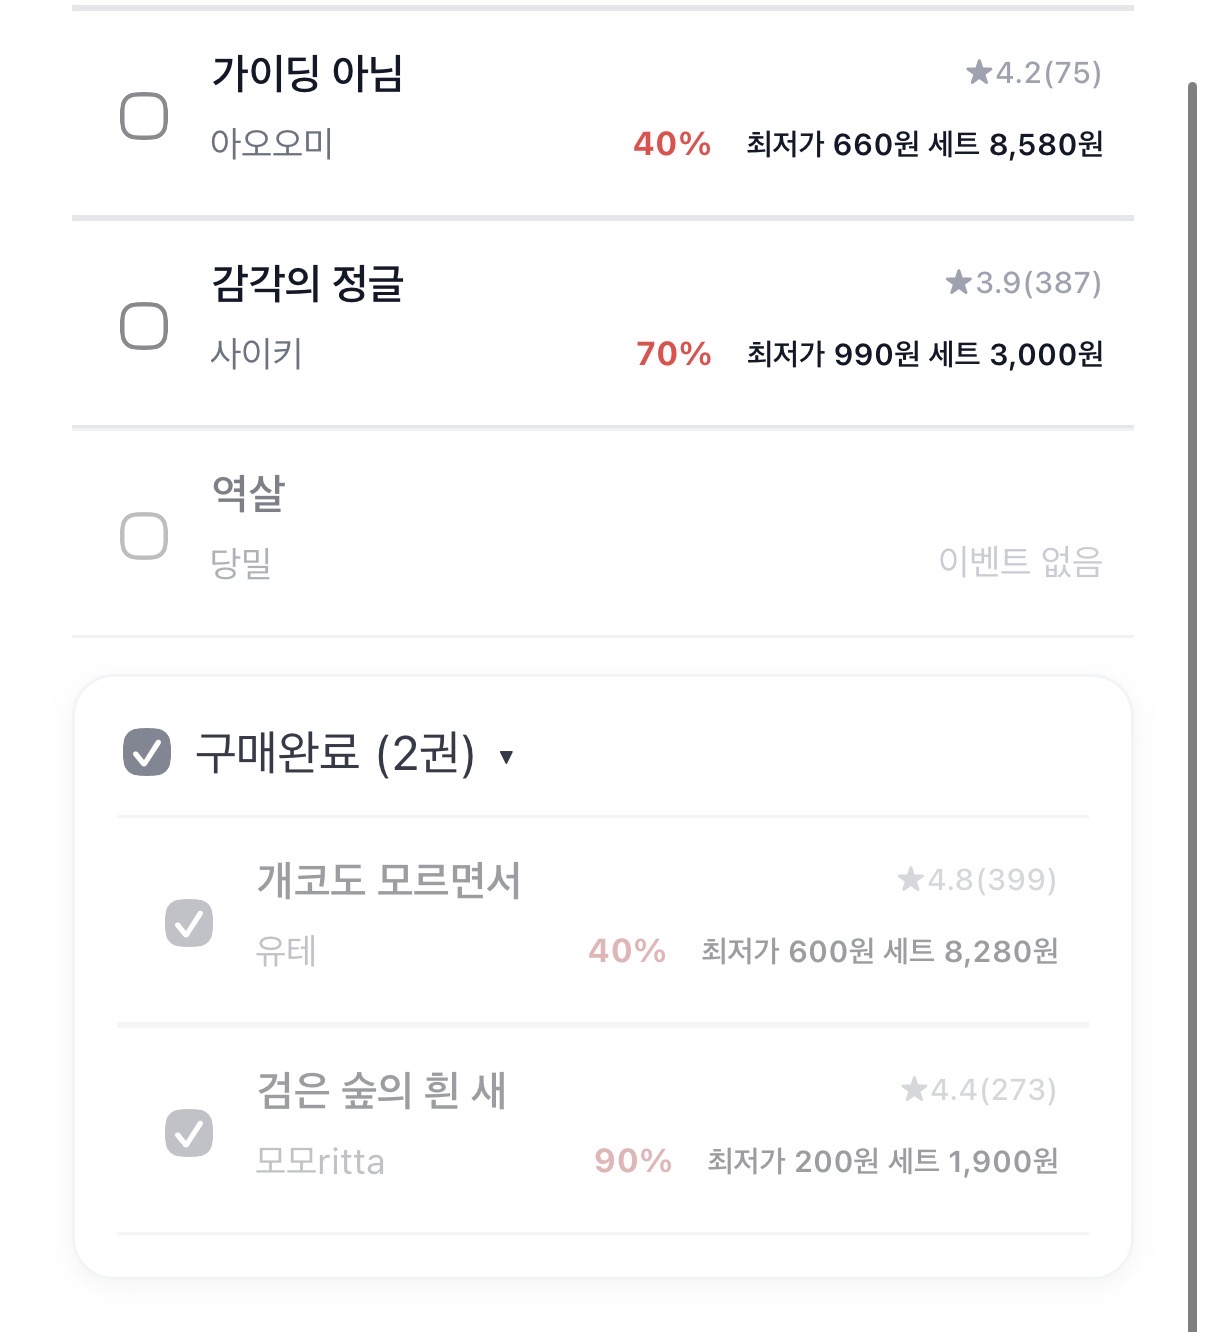Open the 감각의 정글 title
This screenshot has width=1206, height=1332.
[307, 284]
